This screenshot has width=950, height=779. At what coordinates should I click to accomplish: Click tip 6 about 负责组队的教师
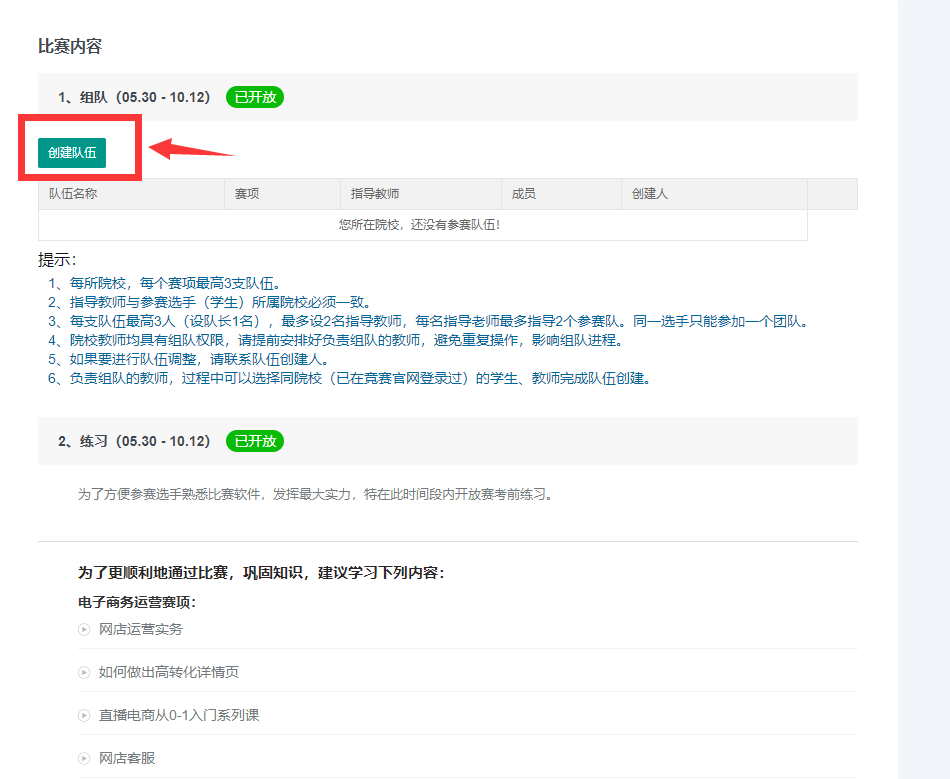tap(350, 378)
